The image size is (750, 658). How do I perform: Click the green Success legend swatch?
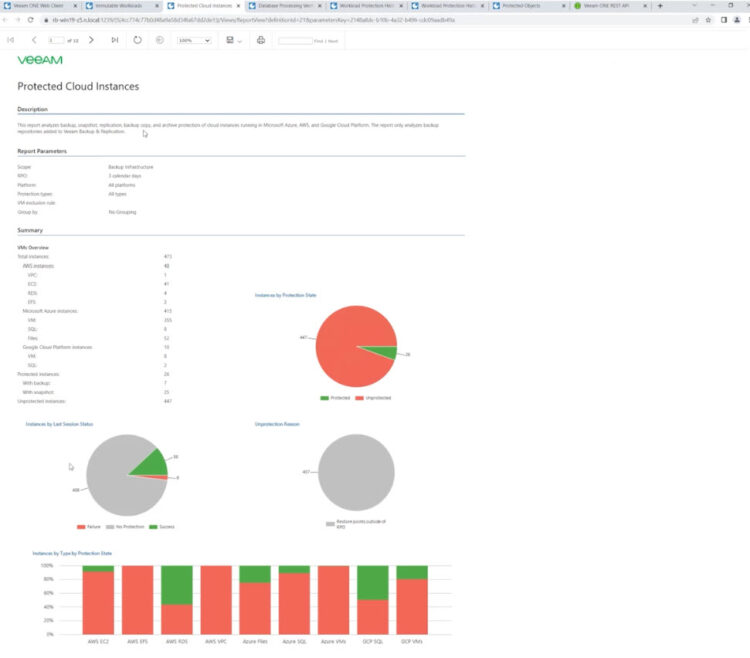tap(153, 527)
